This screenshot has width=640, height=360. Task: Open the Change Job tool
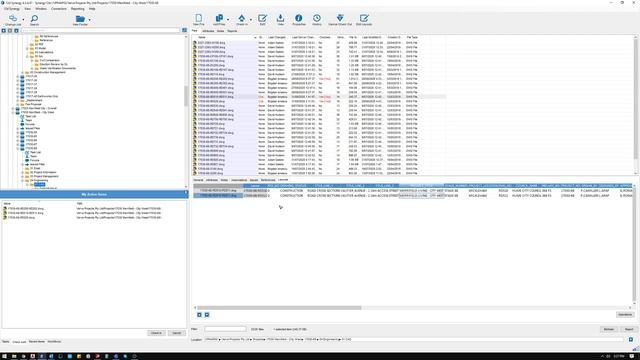coord(13,20)
